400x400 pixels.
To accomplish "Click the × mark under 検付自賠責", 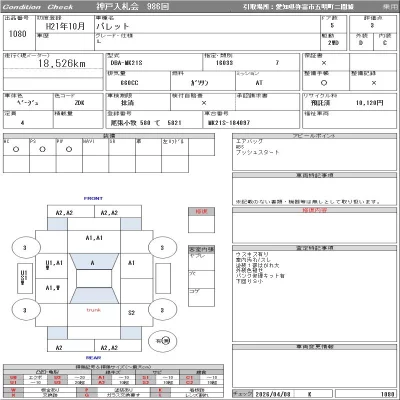I will [x=204, y=103].
